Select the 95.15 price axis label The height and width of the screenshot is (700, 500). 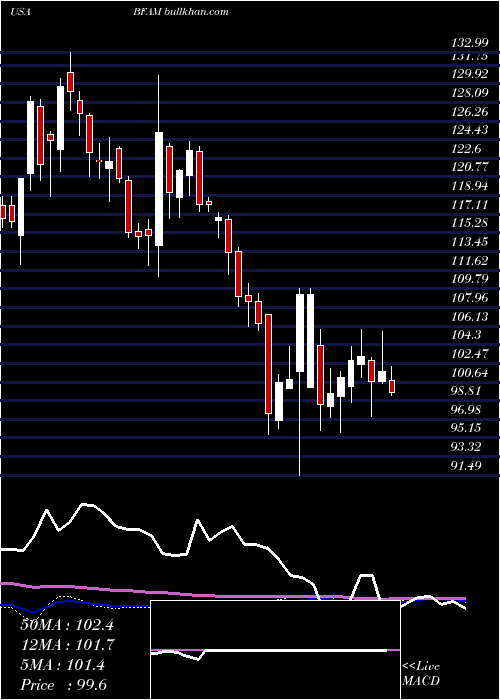tap(467, 429)
